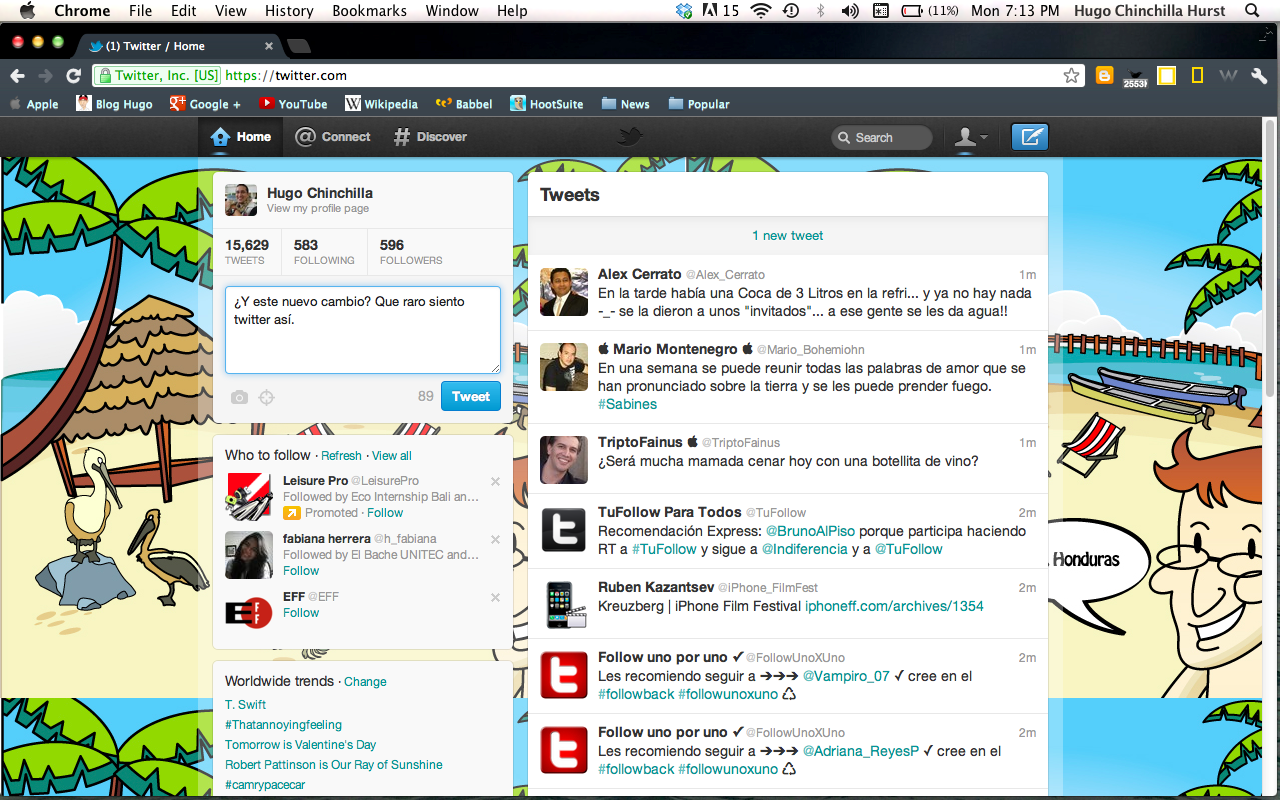Open the History menu
This screenshot has width=1280, height=800.
coord(290,11)
